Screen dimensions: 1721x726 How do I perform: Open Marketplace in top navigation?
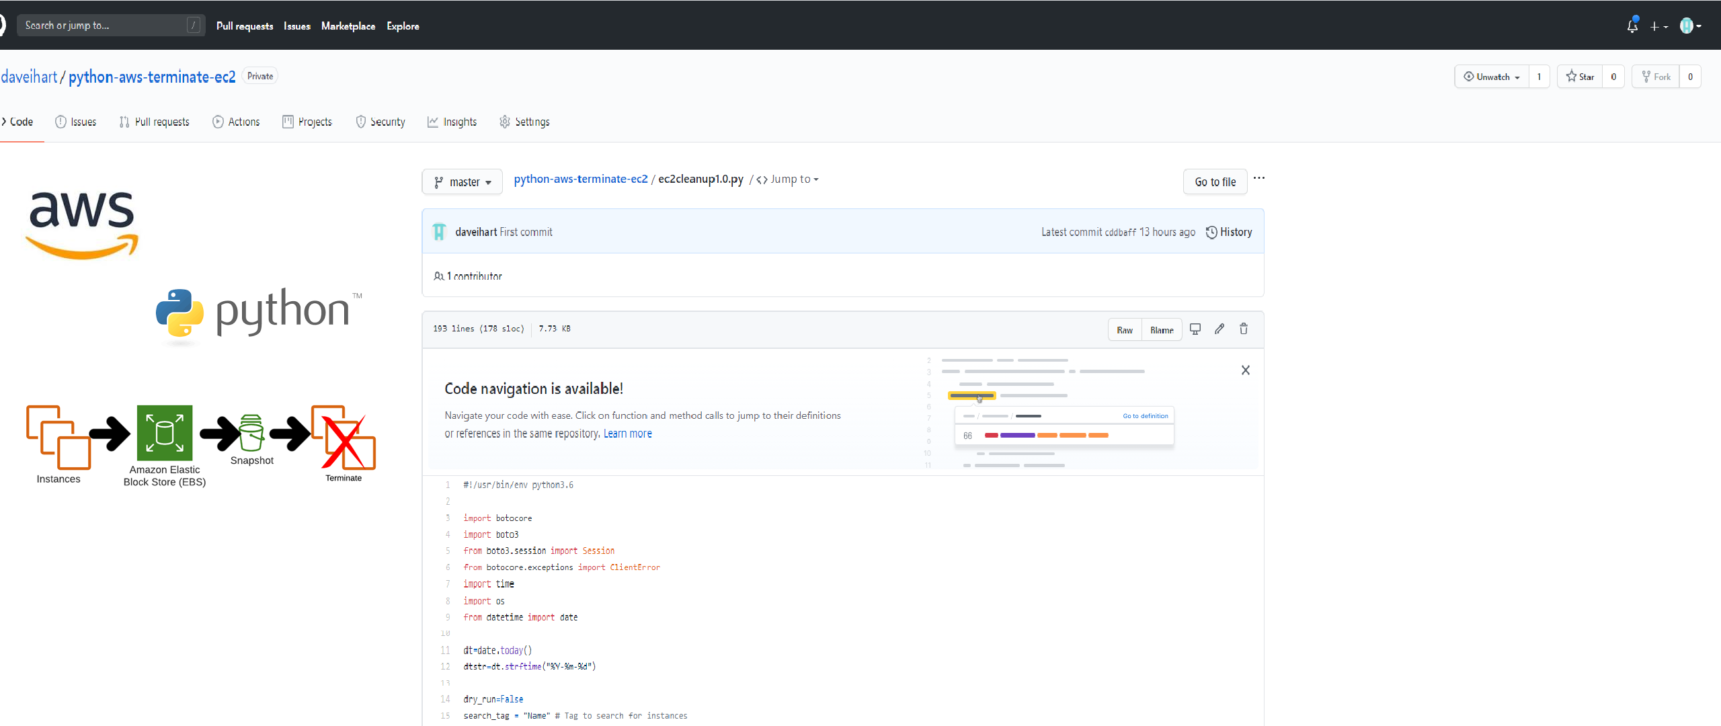point(348,26)
